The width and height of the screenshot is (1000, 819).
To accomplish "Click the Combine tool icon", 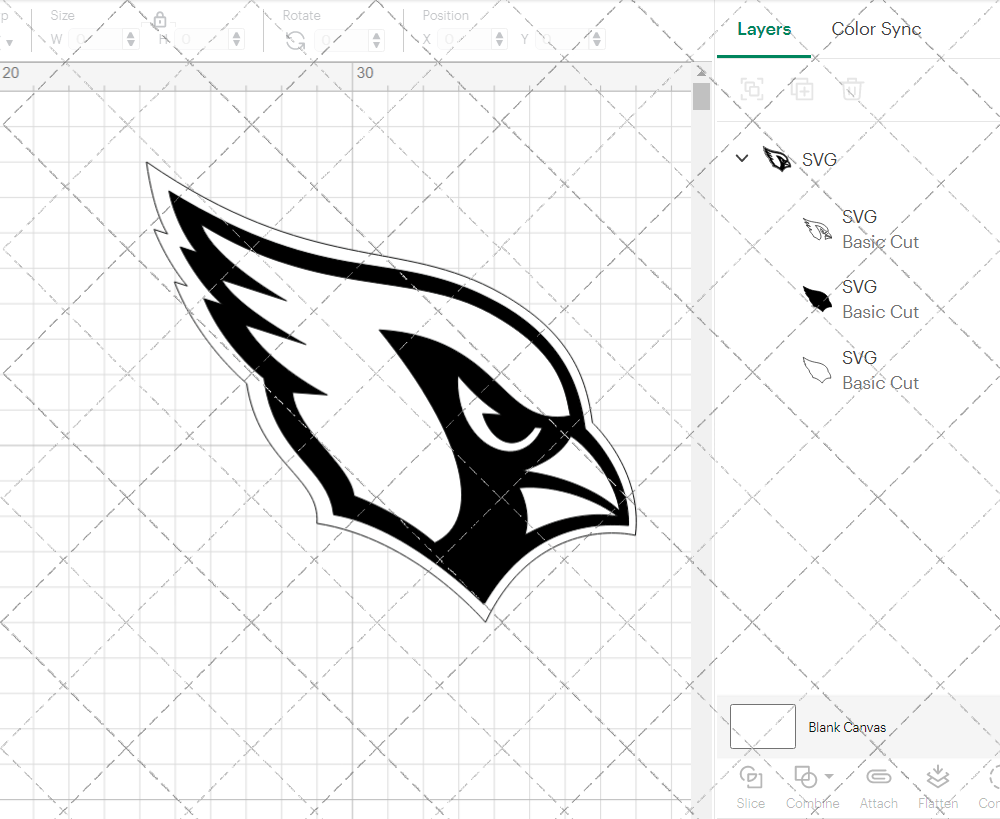I will pos(805,777).
